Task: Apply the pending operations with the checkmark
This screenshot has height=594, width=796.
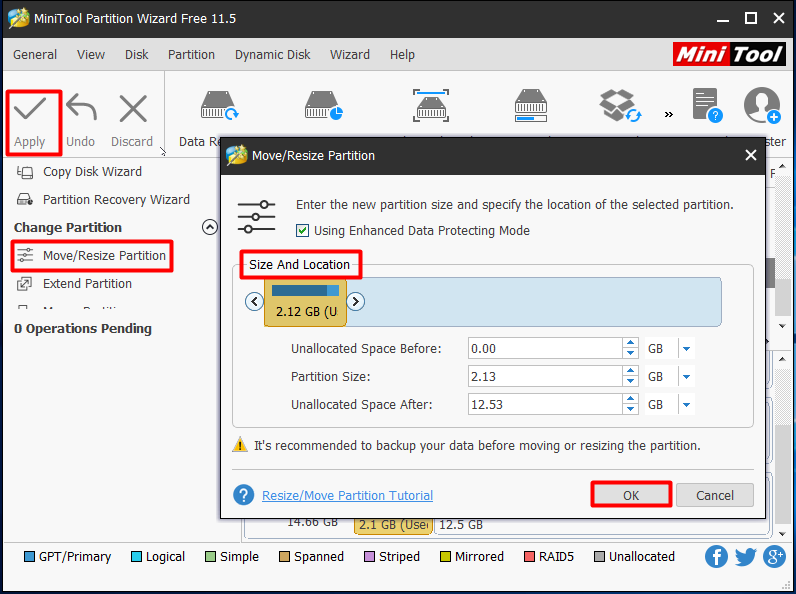Action: [30, 122]
